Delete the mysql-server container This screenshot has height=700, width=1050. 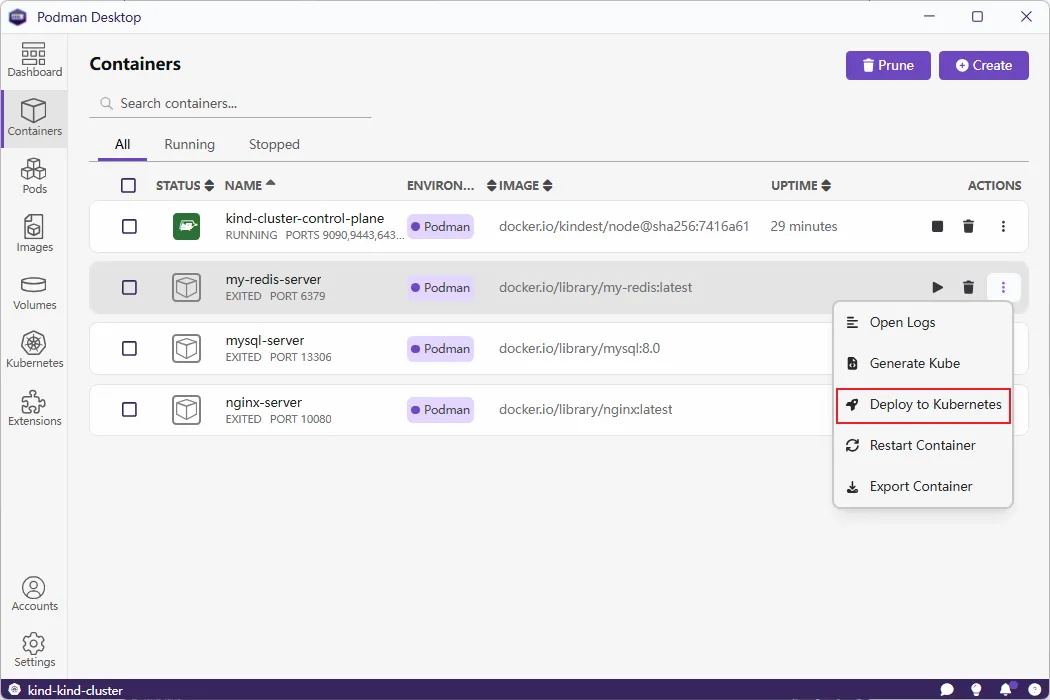click(968, 348)
